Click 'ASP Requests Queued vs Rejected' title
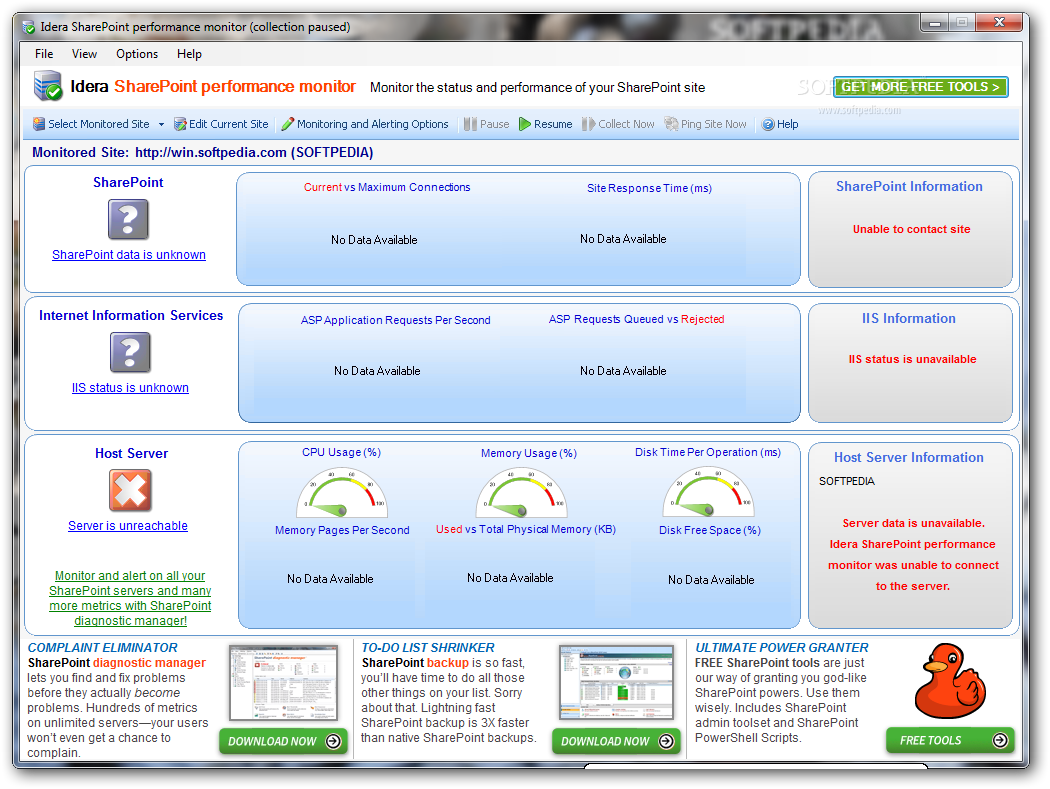 point(637,319)
